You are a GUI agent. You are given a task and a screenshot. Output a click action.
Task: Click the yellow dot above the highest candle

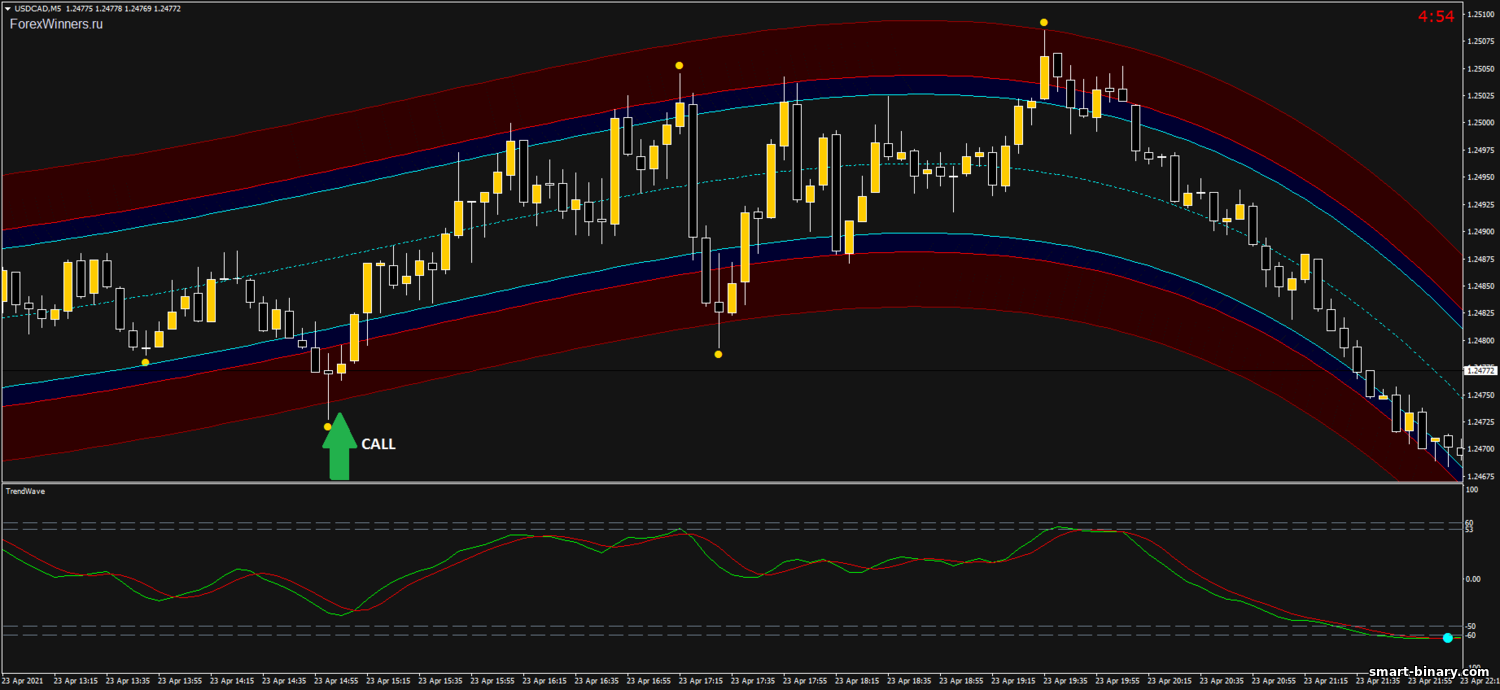1044,22
